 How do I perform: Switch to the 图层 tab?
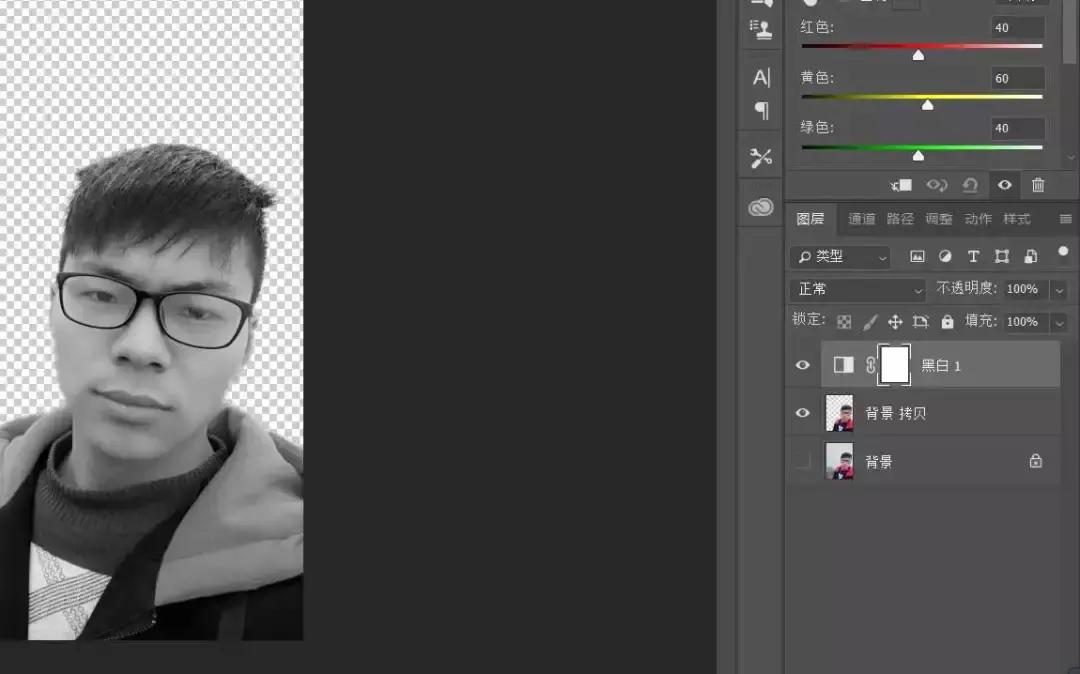[x=810, y=219]
